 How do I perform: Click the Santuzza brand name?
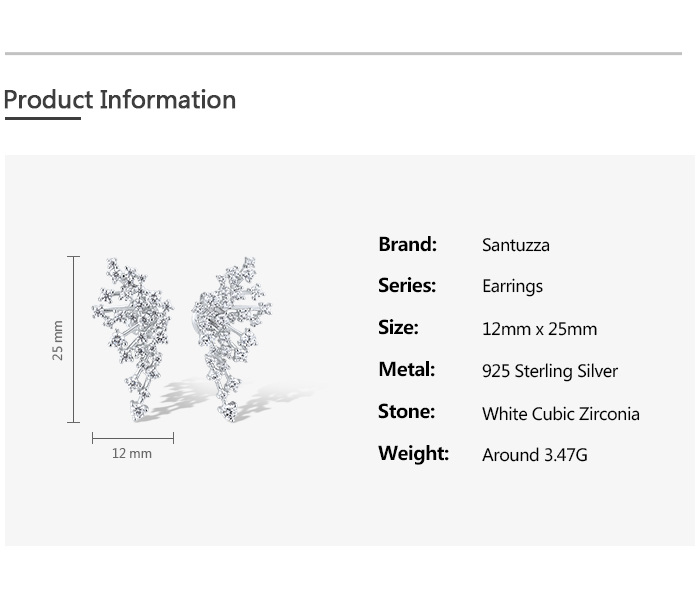516,245
